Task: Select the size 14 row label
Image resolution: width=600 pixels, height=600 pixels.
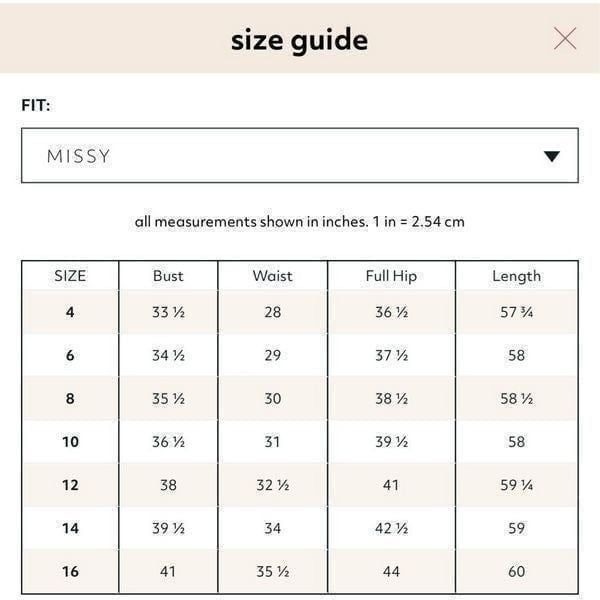Action: tap(70, 528)
